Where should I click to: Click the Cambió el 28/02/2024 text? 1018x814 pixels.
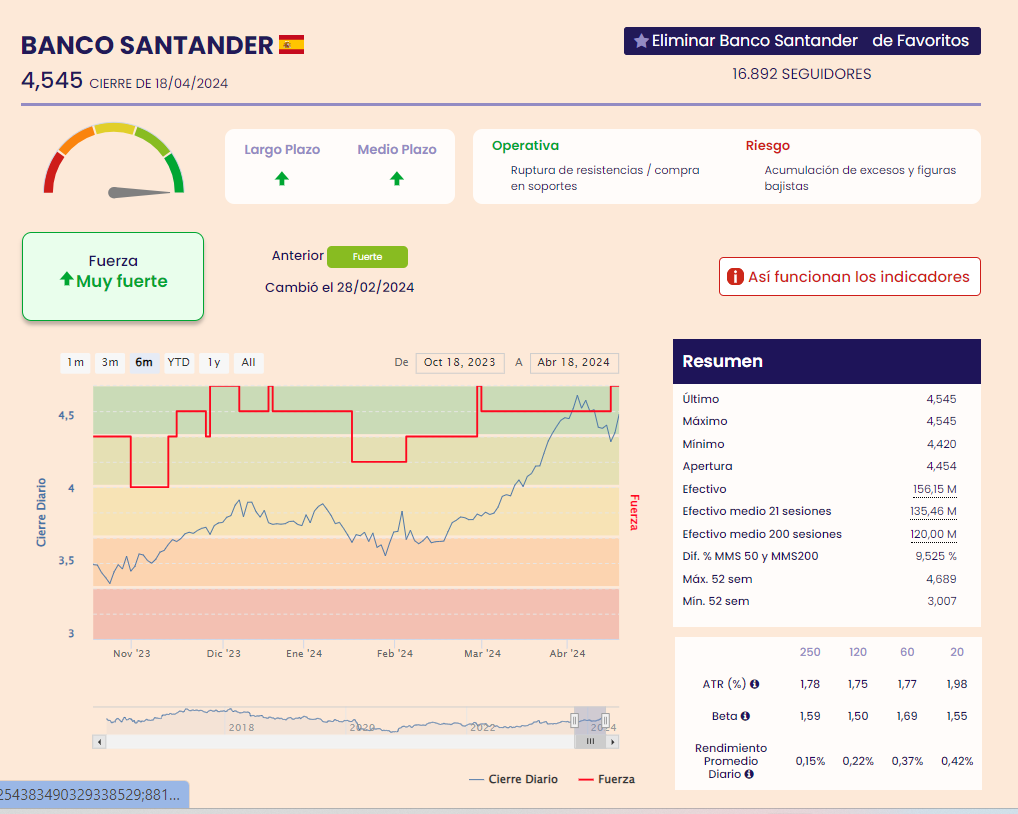pyautogui.click(x=340, y=288)
